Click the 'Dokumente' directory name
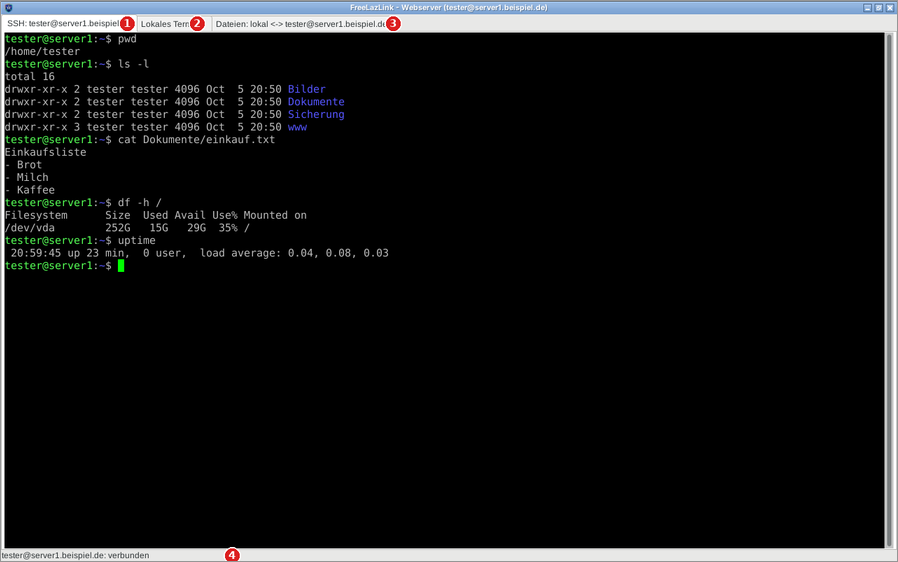Image resolution: width=898 pixels, height=562 pixels. 316,101
